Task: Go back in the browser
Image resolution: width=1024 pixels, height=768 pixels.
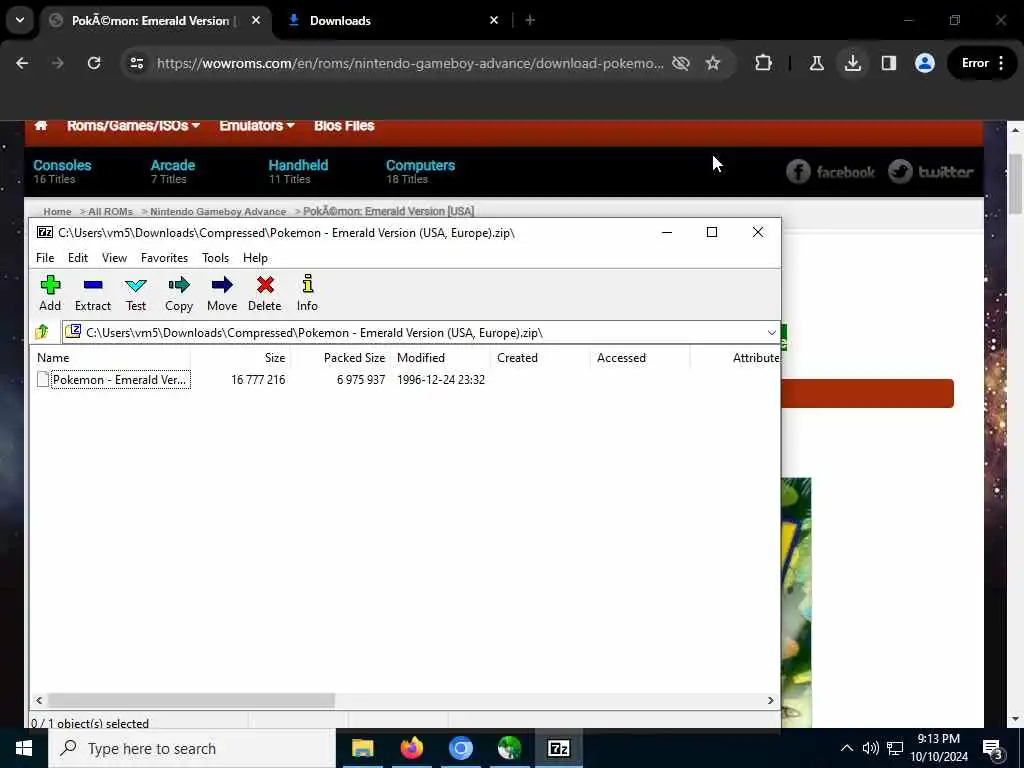Action: pos(22,63)
